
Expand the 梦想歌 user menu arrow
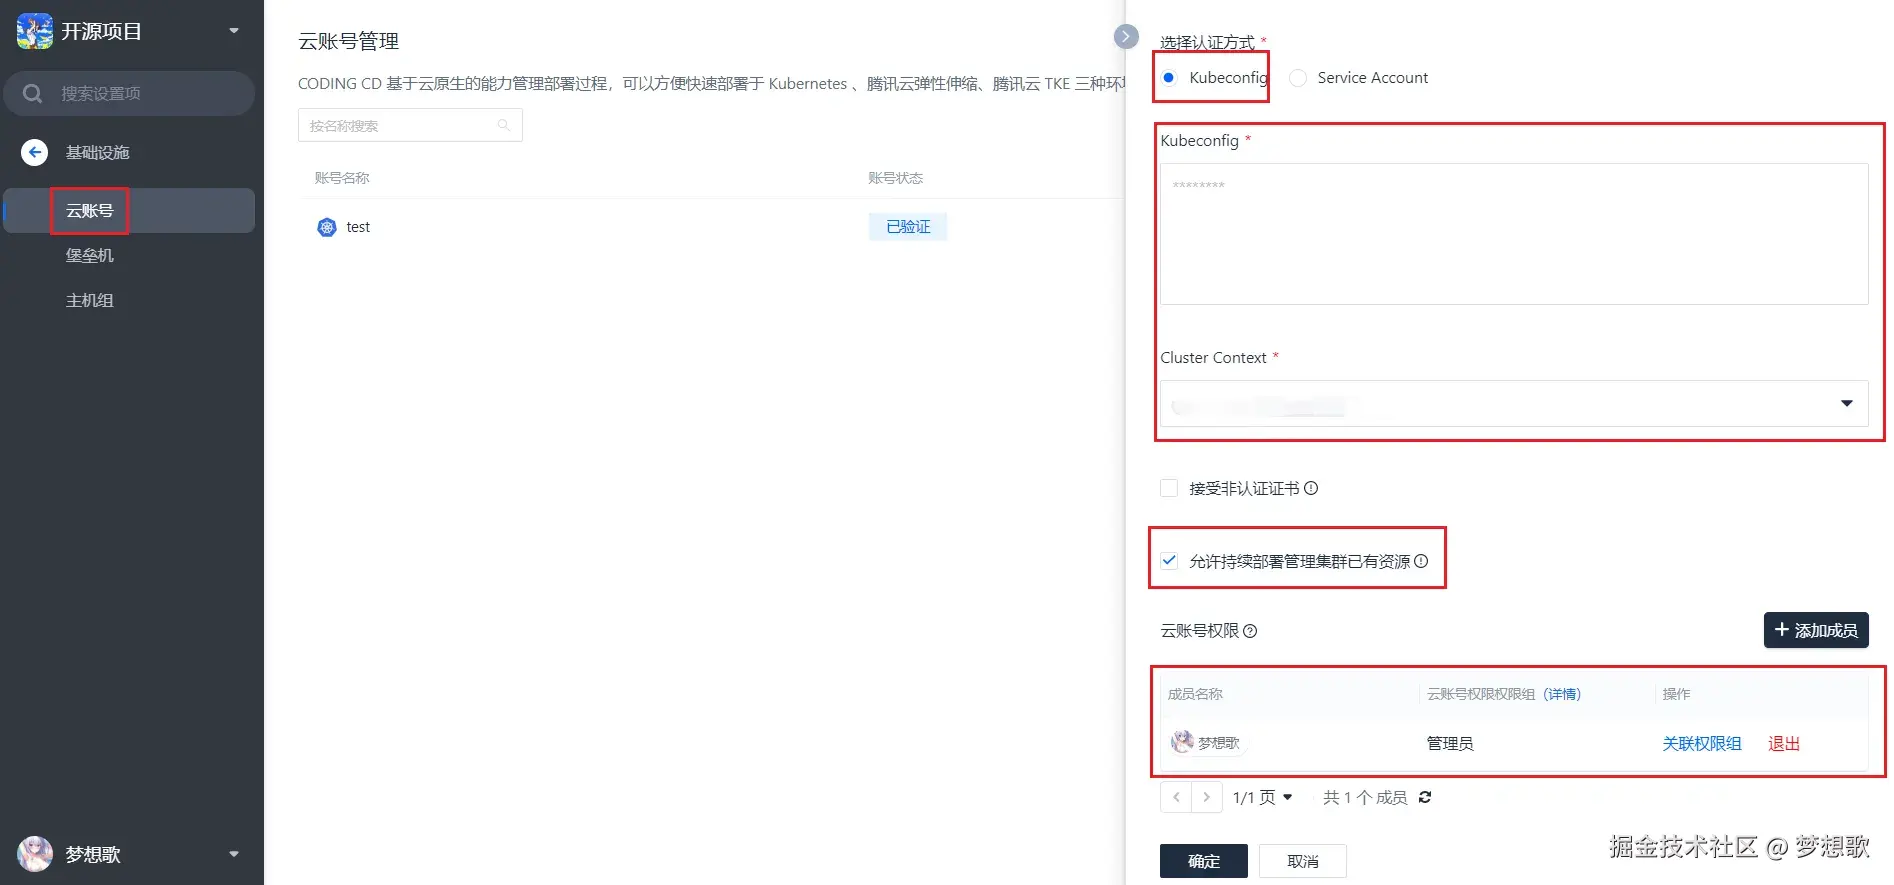(x=234, y=854)
